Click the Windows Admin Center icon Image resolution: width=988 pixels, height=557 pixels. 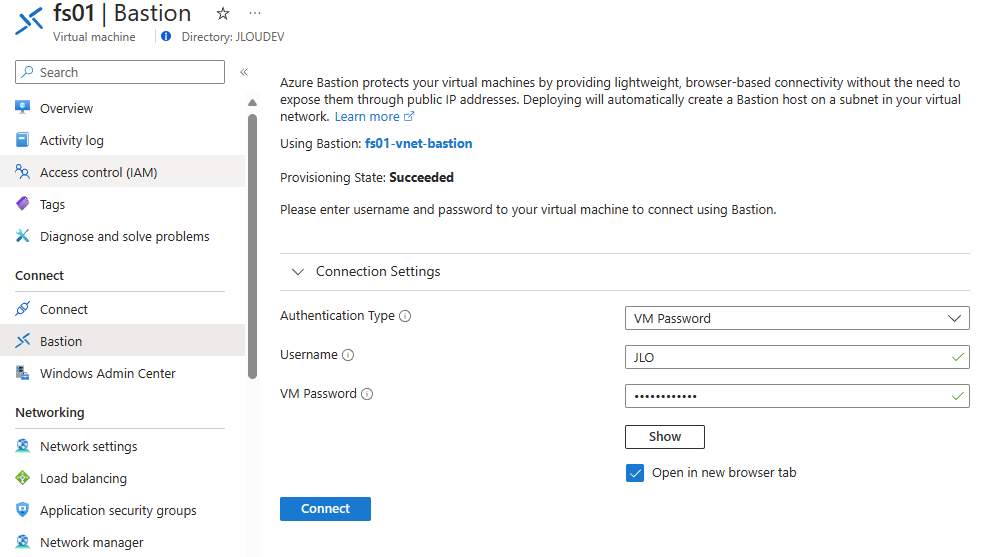point(23,373)
